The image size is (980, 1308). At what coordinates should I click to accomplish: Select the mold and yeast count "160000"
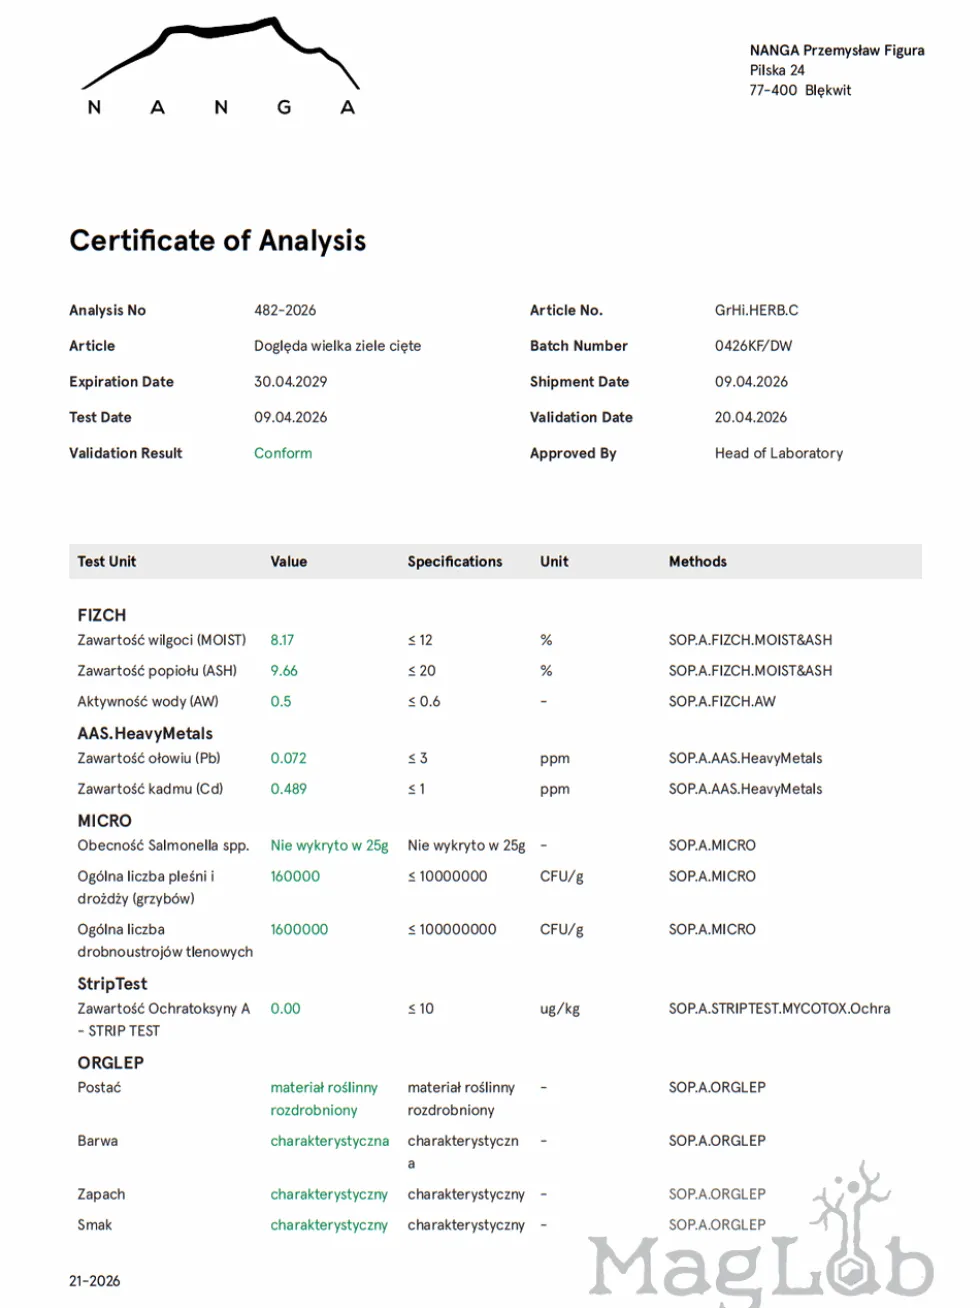[295, 876]
